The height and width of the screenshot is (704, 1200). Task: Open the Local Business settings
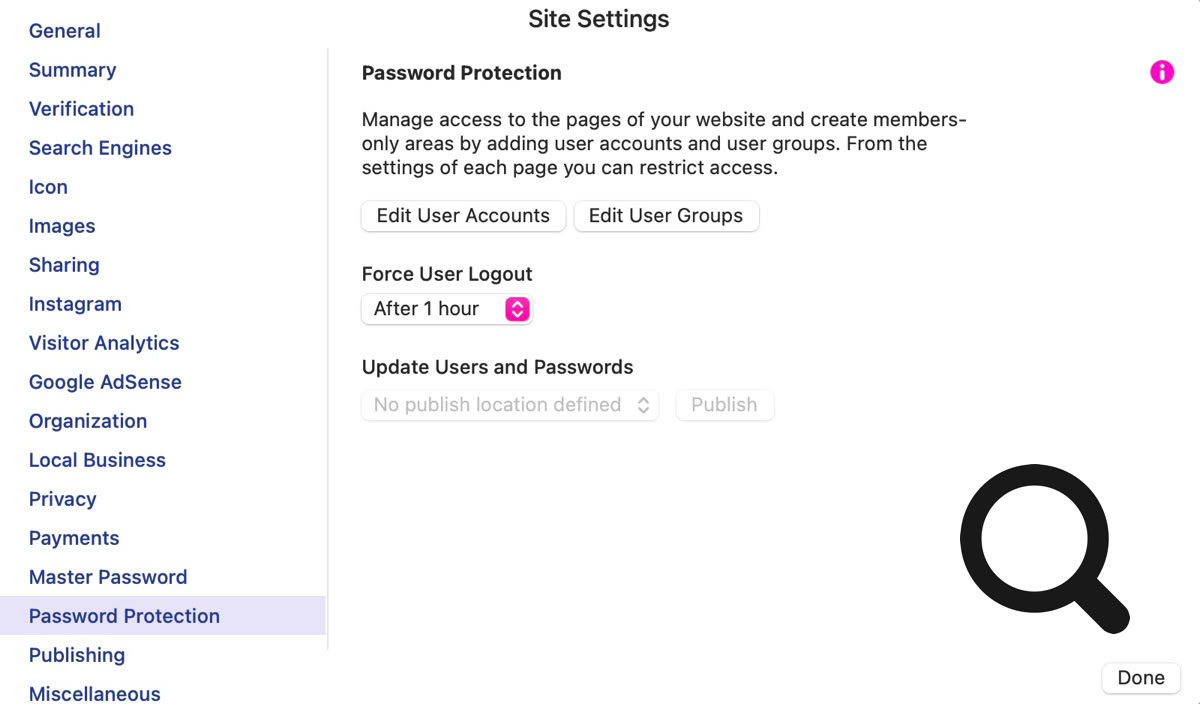(97, 460)
